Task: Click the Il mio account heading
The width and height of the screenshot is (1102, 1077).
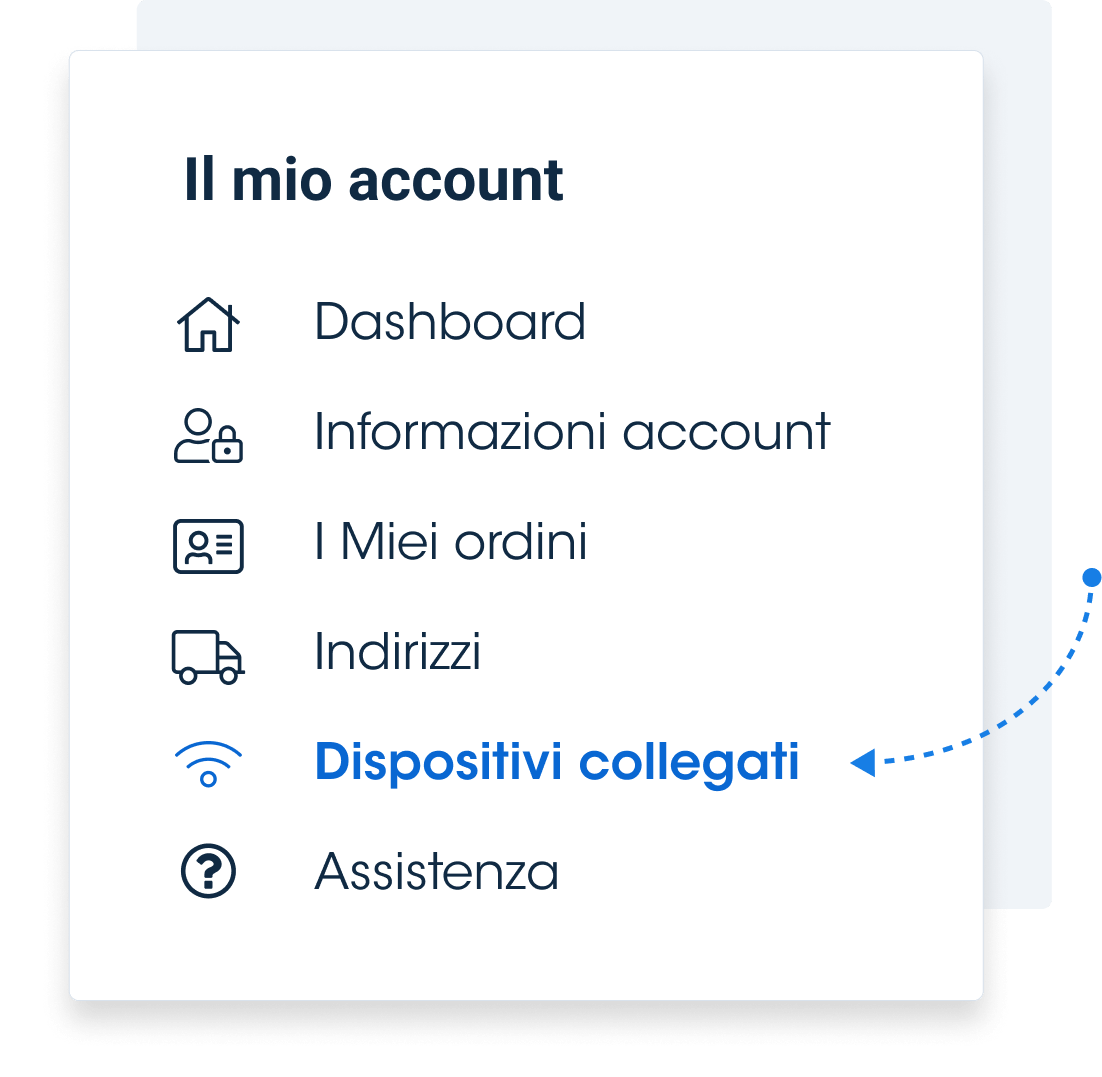Action: pos(373,180)
